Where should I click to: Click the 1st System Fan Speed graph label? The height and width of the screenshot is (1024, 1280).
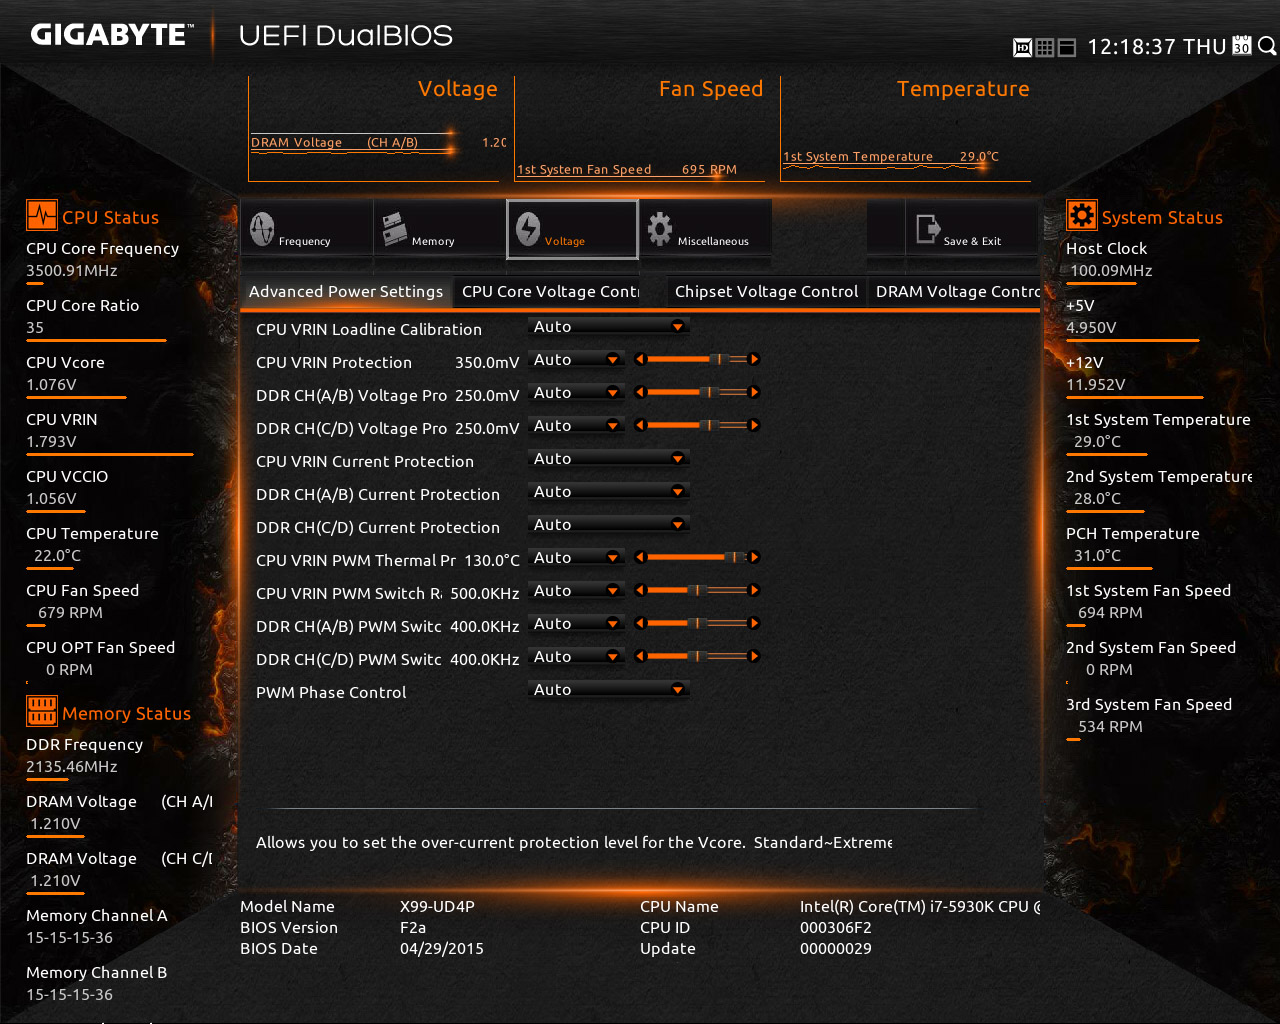point(584,169)
